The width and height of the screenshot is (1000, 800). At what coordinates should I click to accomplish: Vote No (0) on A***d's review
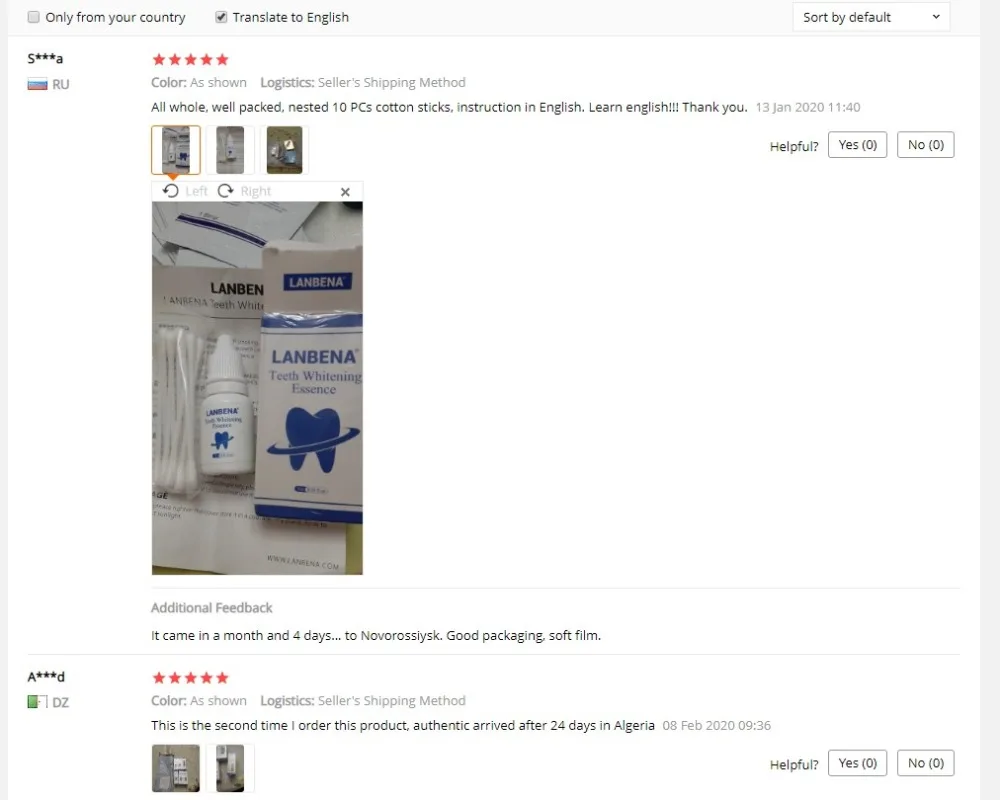tap(925, 763)
